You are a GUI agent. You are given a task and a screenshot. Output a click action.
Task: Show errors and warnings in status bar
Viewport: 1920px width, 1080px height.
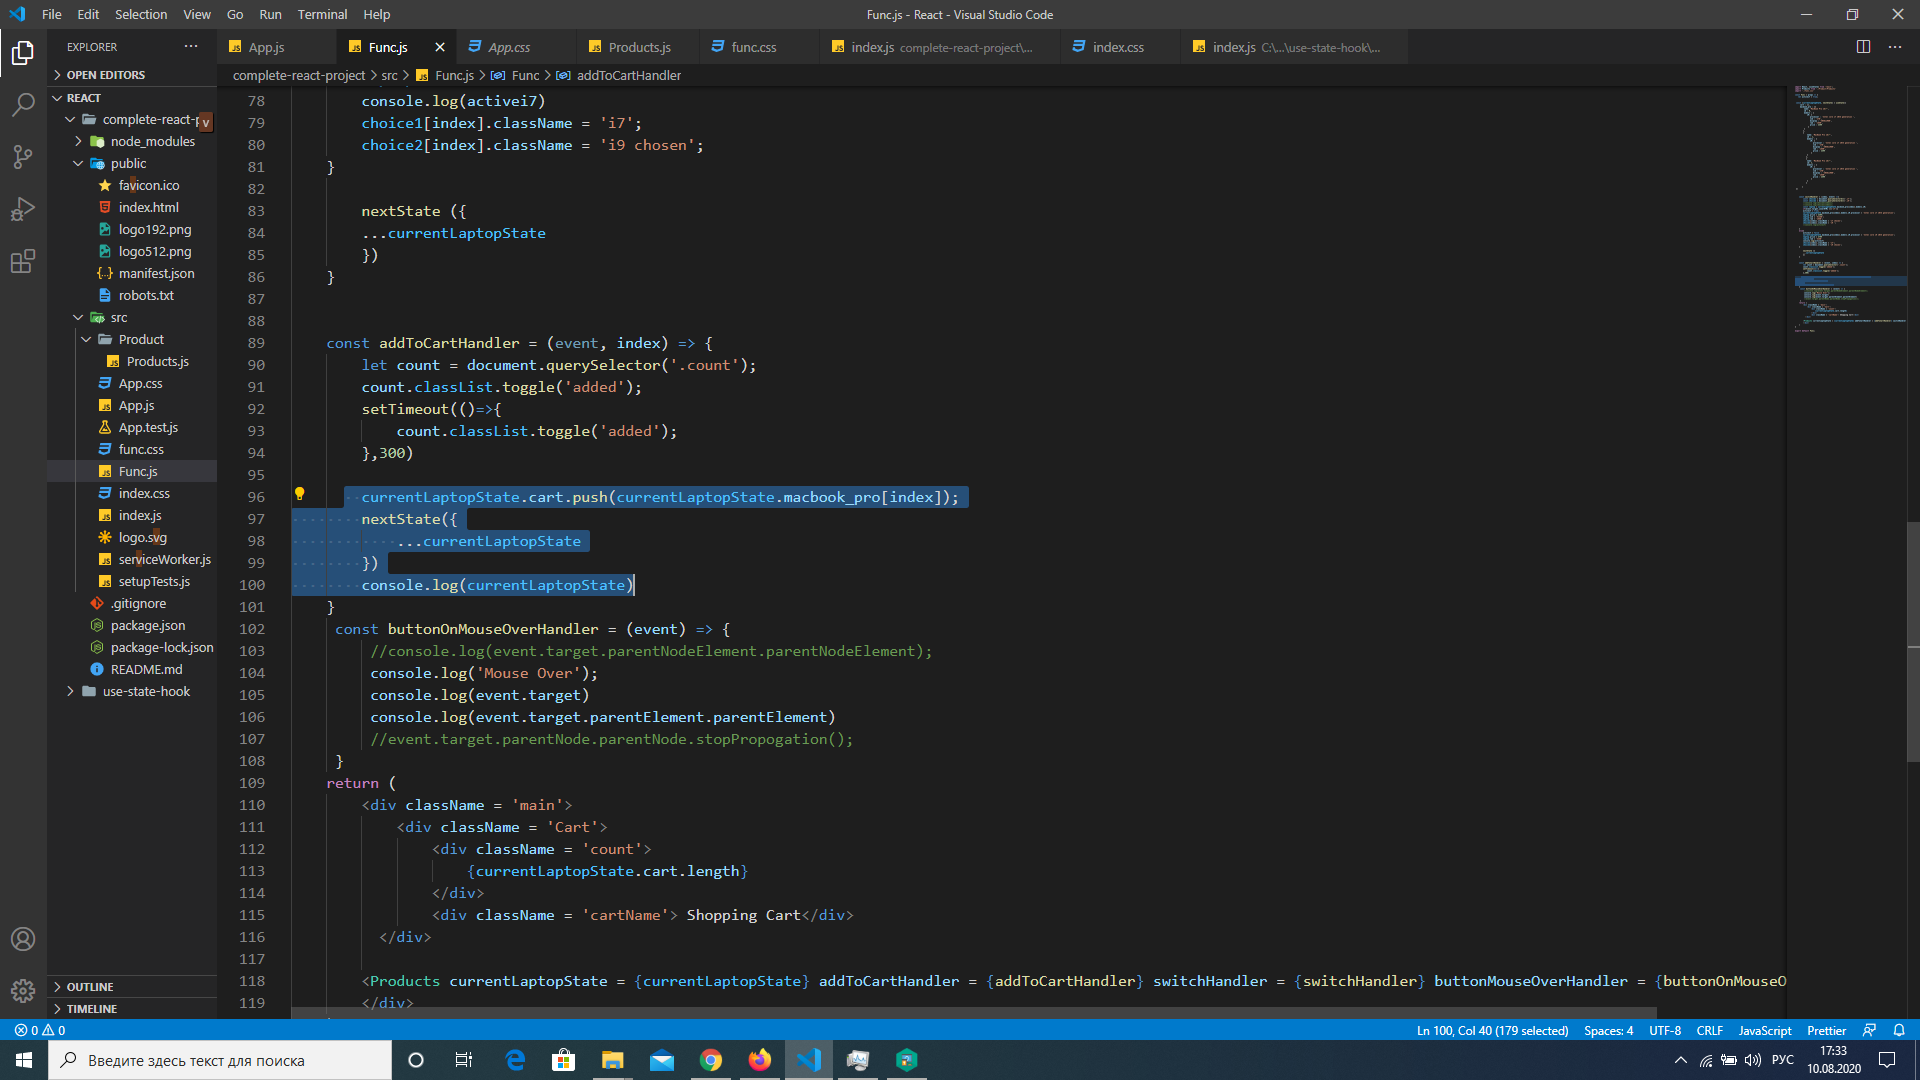40,1030
